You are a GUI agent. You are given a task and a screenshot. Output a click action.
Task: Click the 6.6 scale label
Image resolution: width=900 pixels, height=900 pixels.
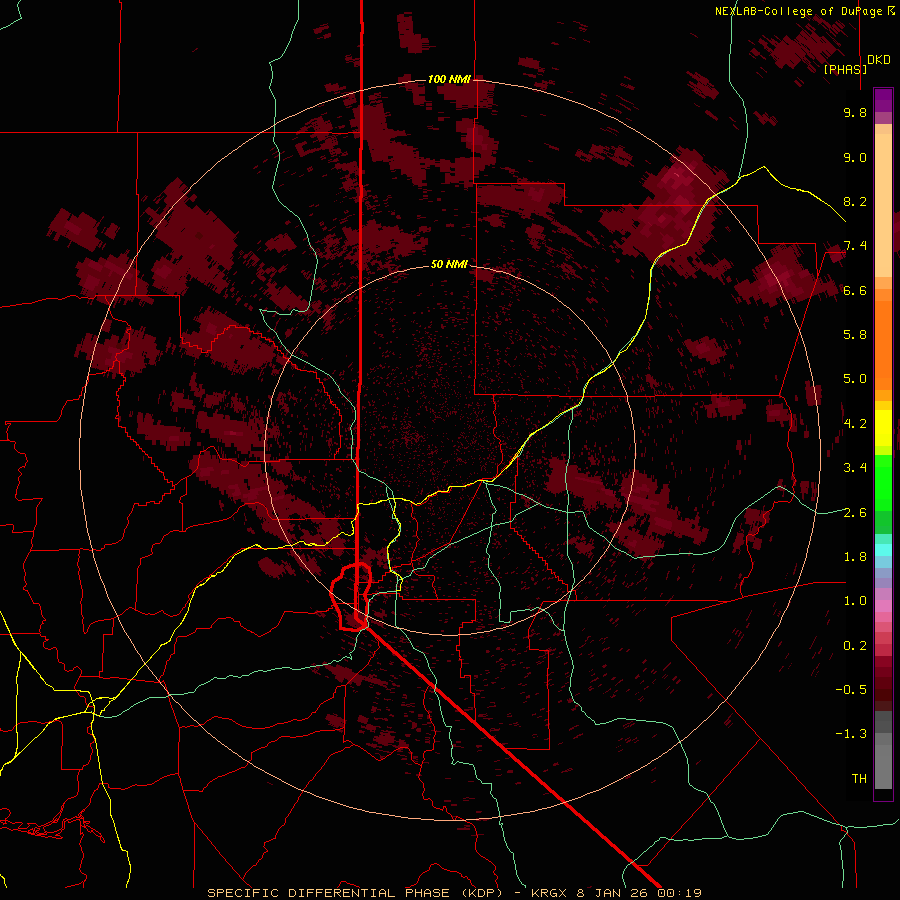click(855, 290)
